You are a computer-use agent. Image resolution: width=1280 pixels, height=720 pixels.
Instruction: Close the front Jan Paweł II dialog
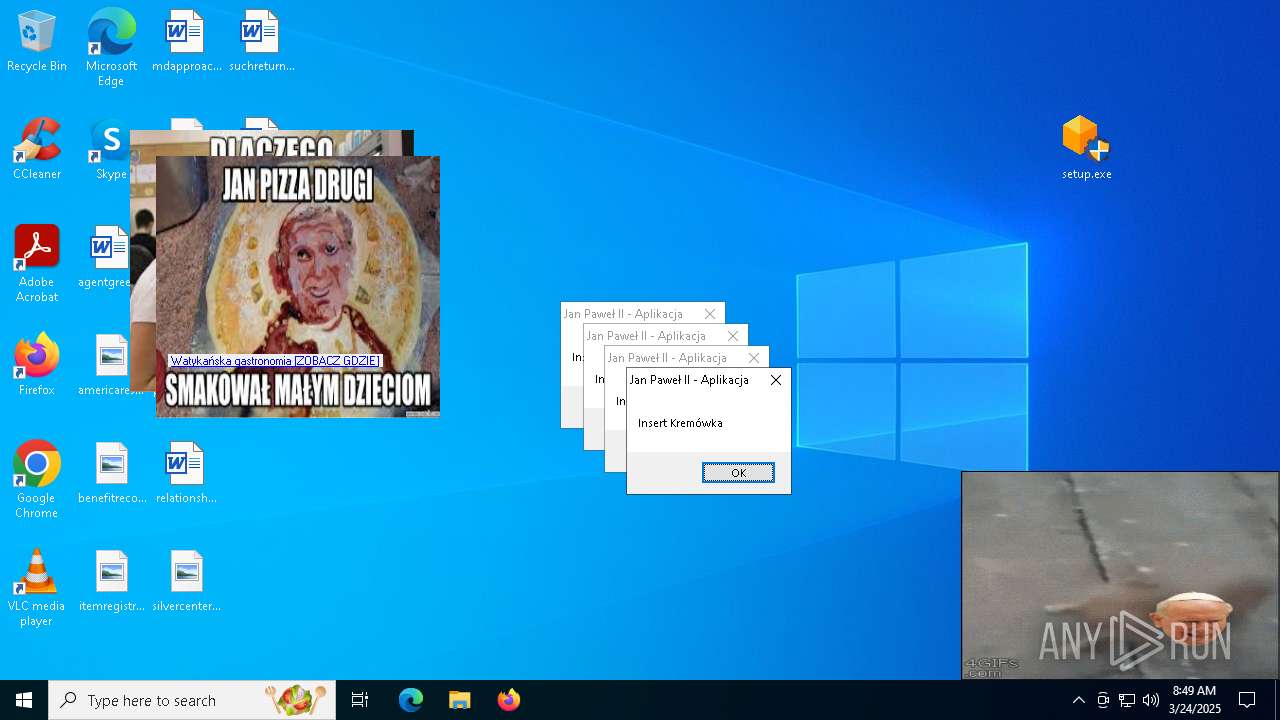(776, 380)
